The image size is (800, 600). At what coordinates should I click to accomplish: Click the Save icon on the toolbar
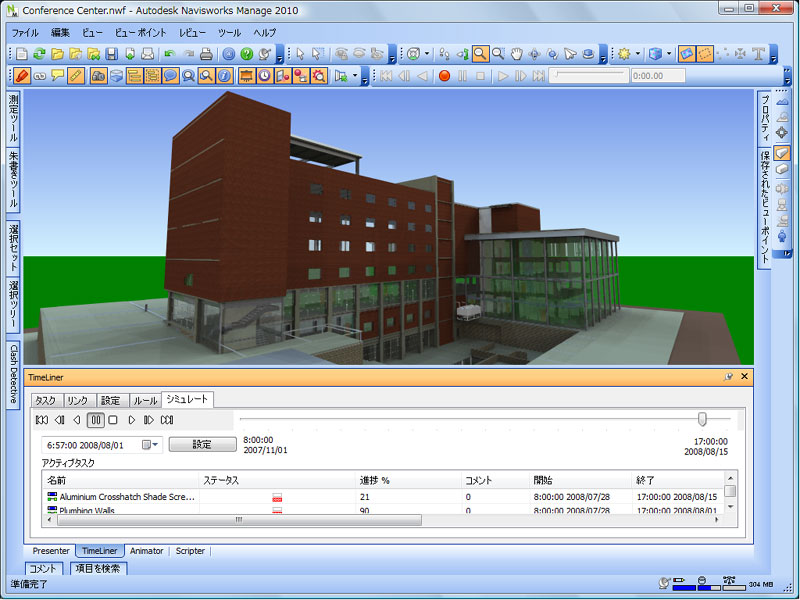click(x=111, y=52)
